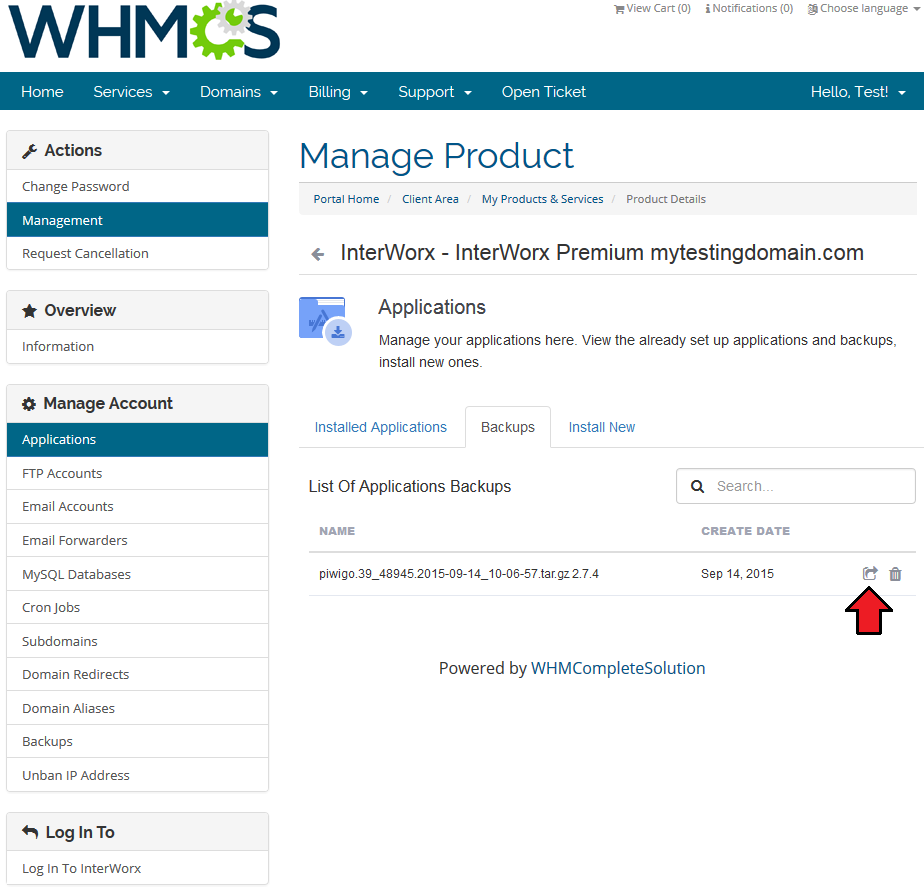
Task: Click the restore backup icon for piwigo
Action: (870, 573)
